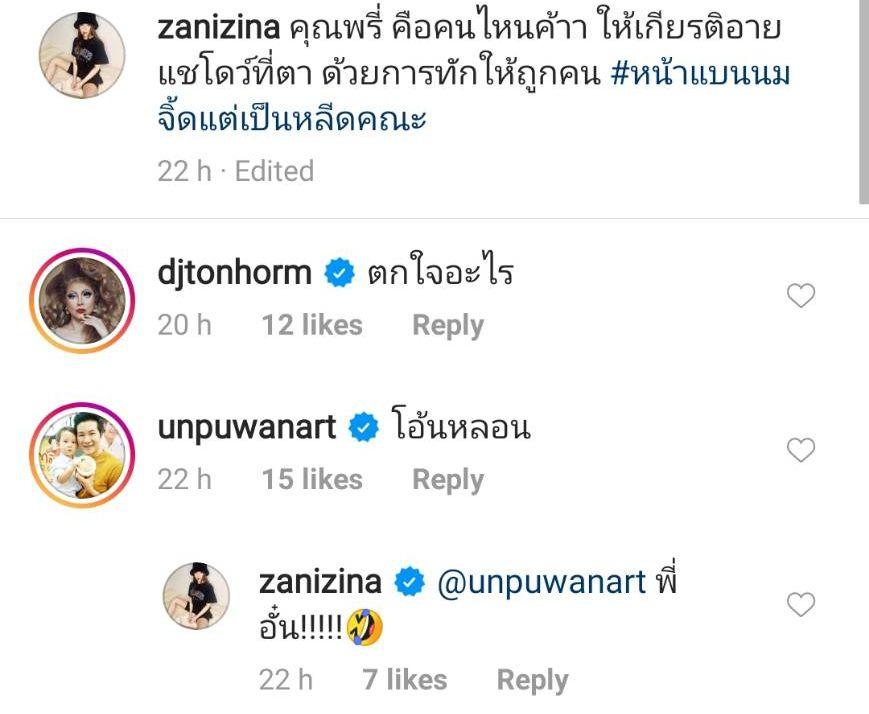The width and height of the screenshot is (869, 714).
Task: Click the scrollbar on the right edge
Action: [863, 102]
